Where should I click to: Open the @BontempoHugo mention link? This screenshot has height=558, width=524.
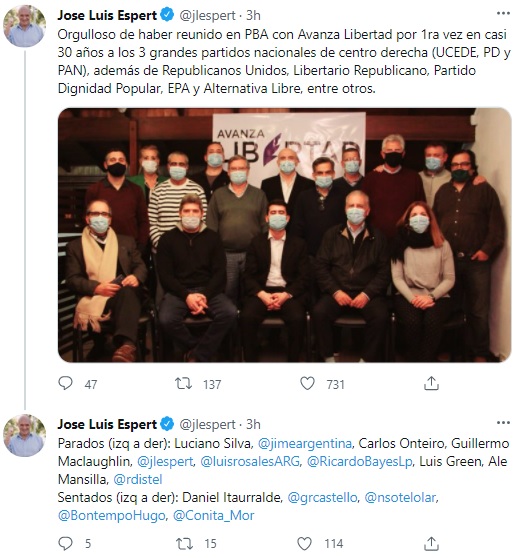(x=111, y=515)
